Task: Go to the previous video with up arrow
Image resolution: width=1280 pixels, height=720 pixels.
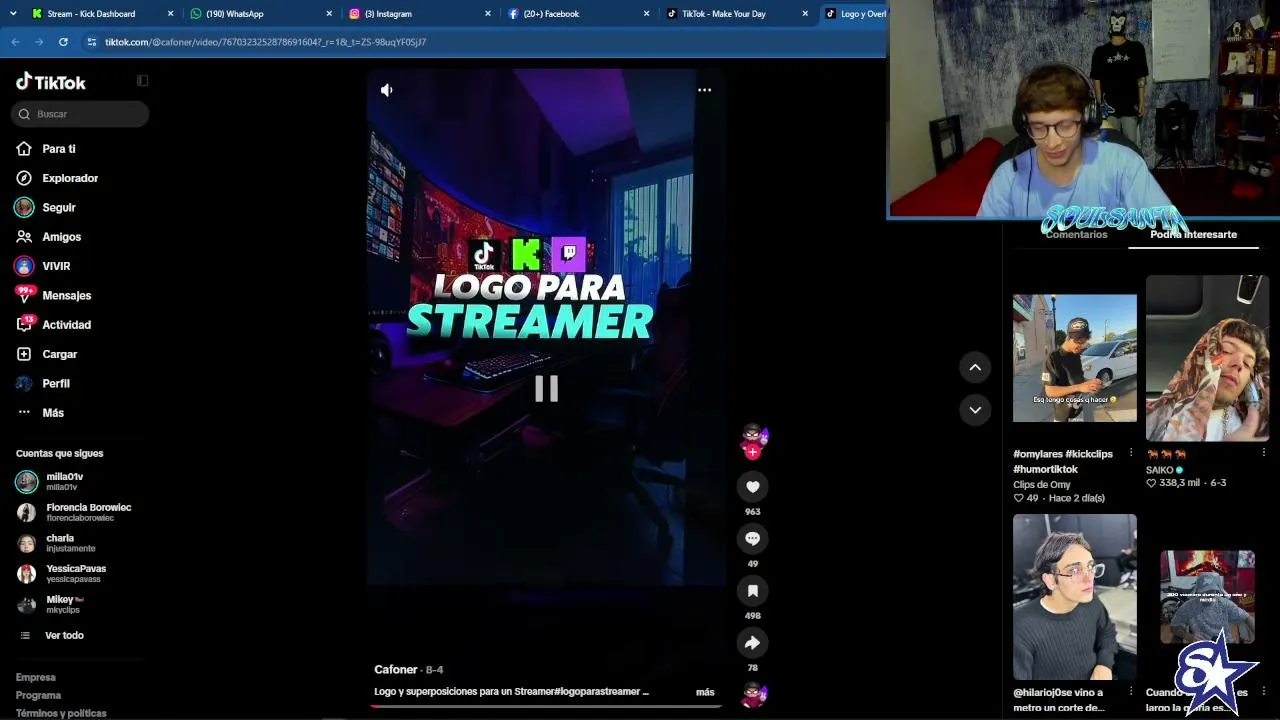Action: (x=975, y=367)
